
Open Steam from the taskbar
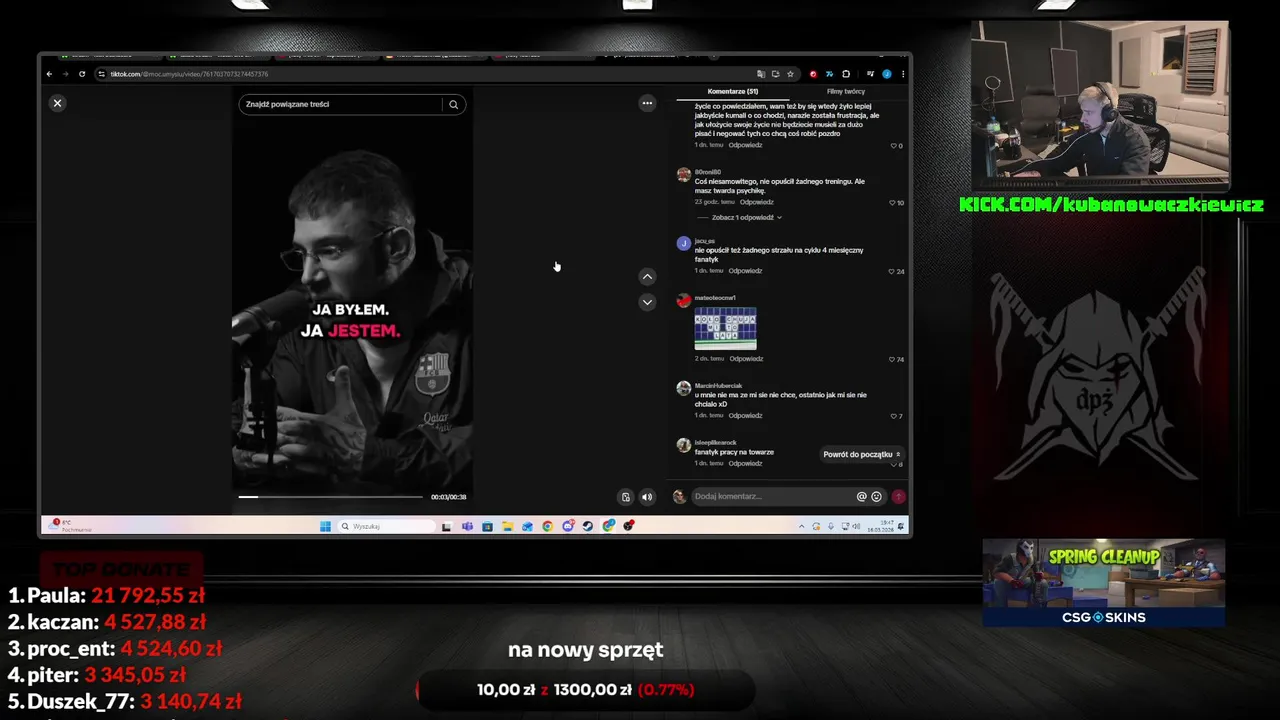click(x=588, y=526)
